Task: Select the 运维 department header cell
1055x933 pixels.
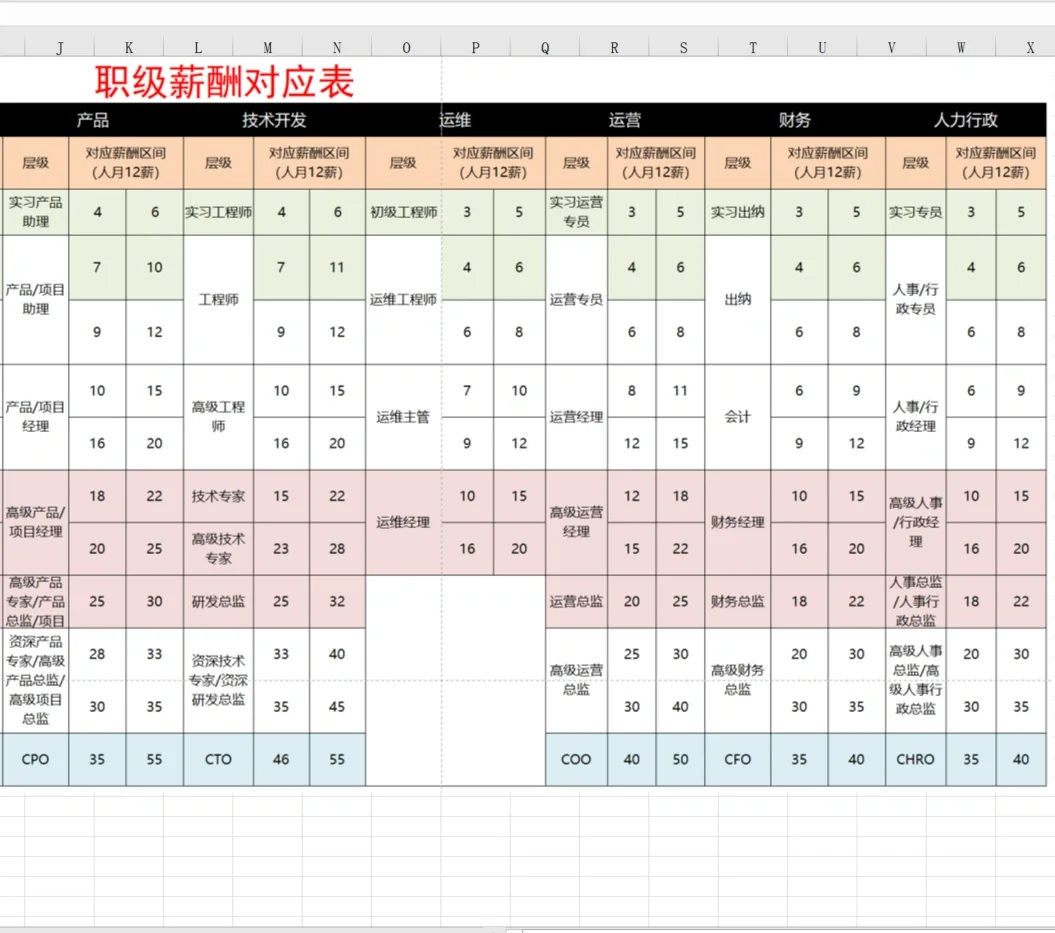Action: click(x=455, y=120)
